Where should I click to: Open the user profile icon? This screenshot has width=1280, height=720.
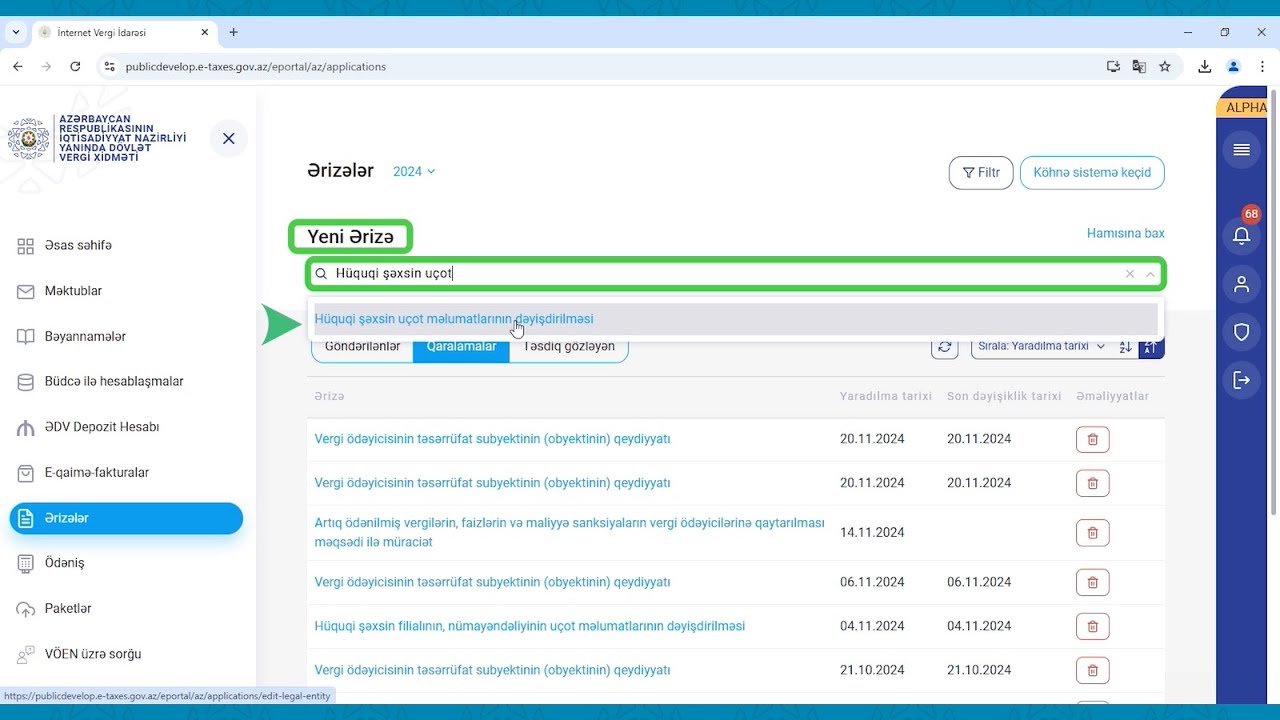[x=1242, y=284]
